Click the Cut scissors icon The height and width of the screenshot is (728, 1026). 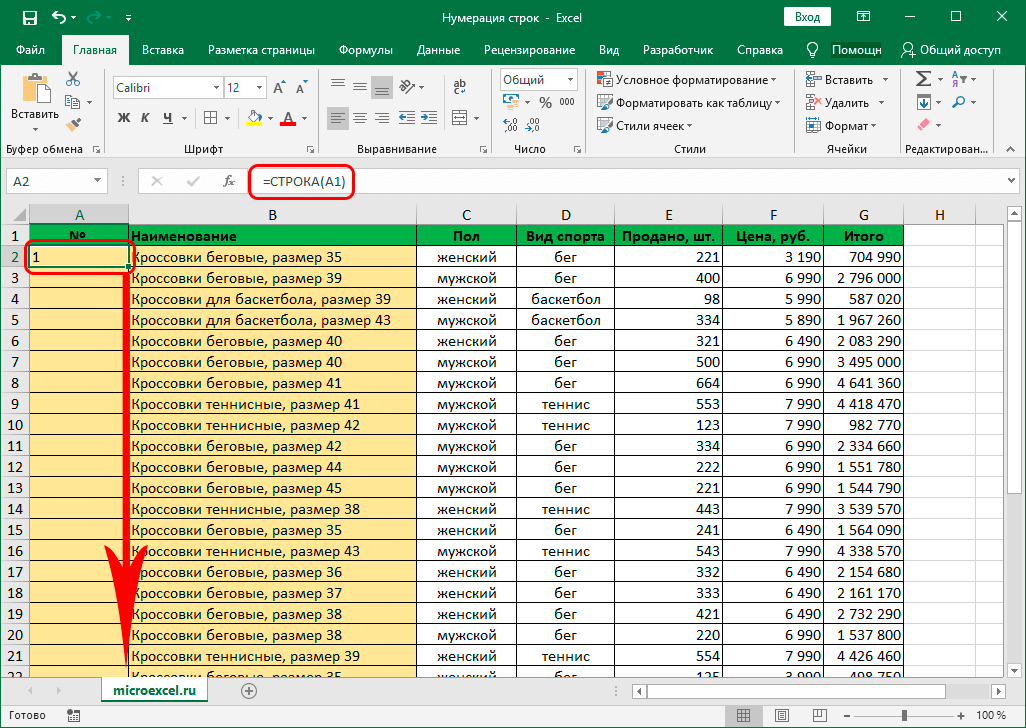click(73, 79)
